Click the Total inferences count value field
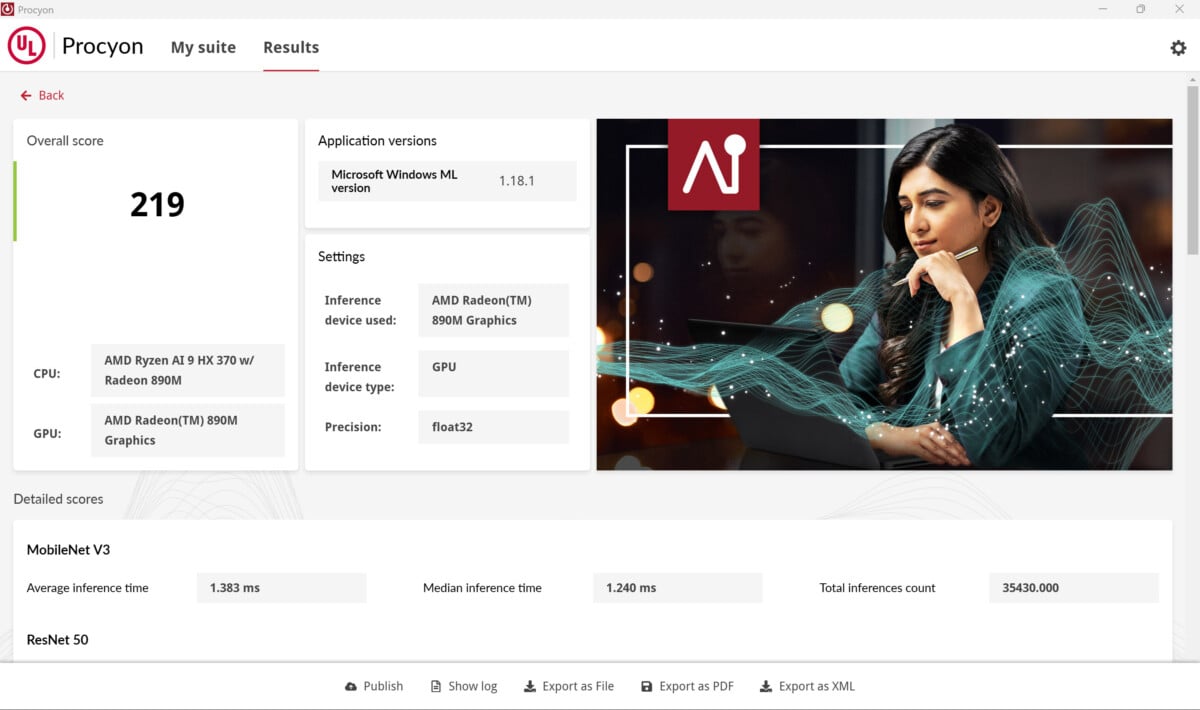1200x710 pixels. [1073, 588]
